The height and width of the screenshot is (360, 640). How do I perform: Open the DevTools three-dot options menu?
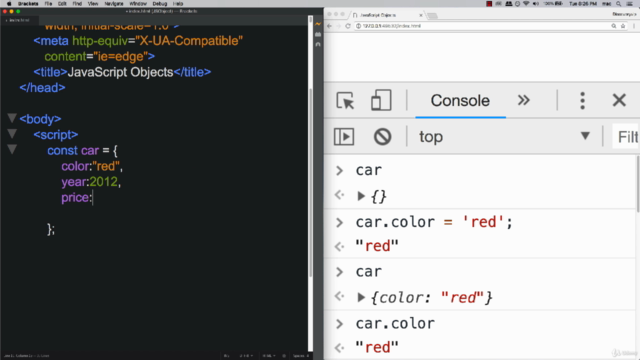[582, 100]
